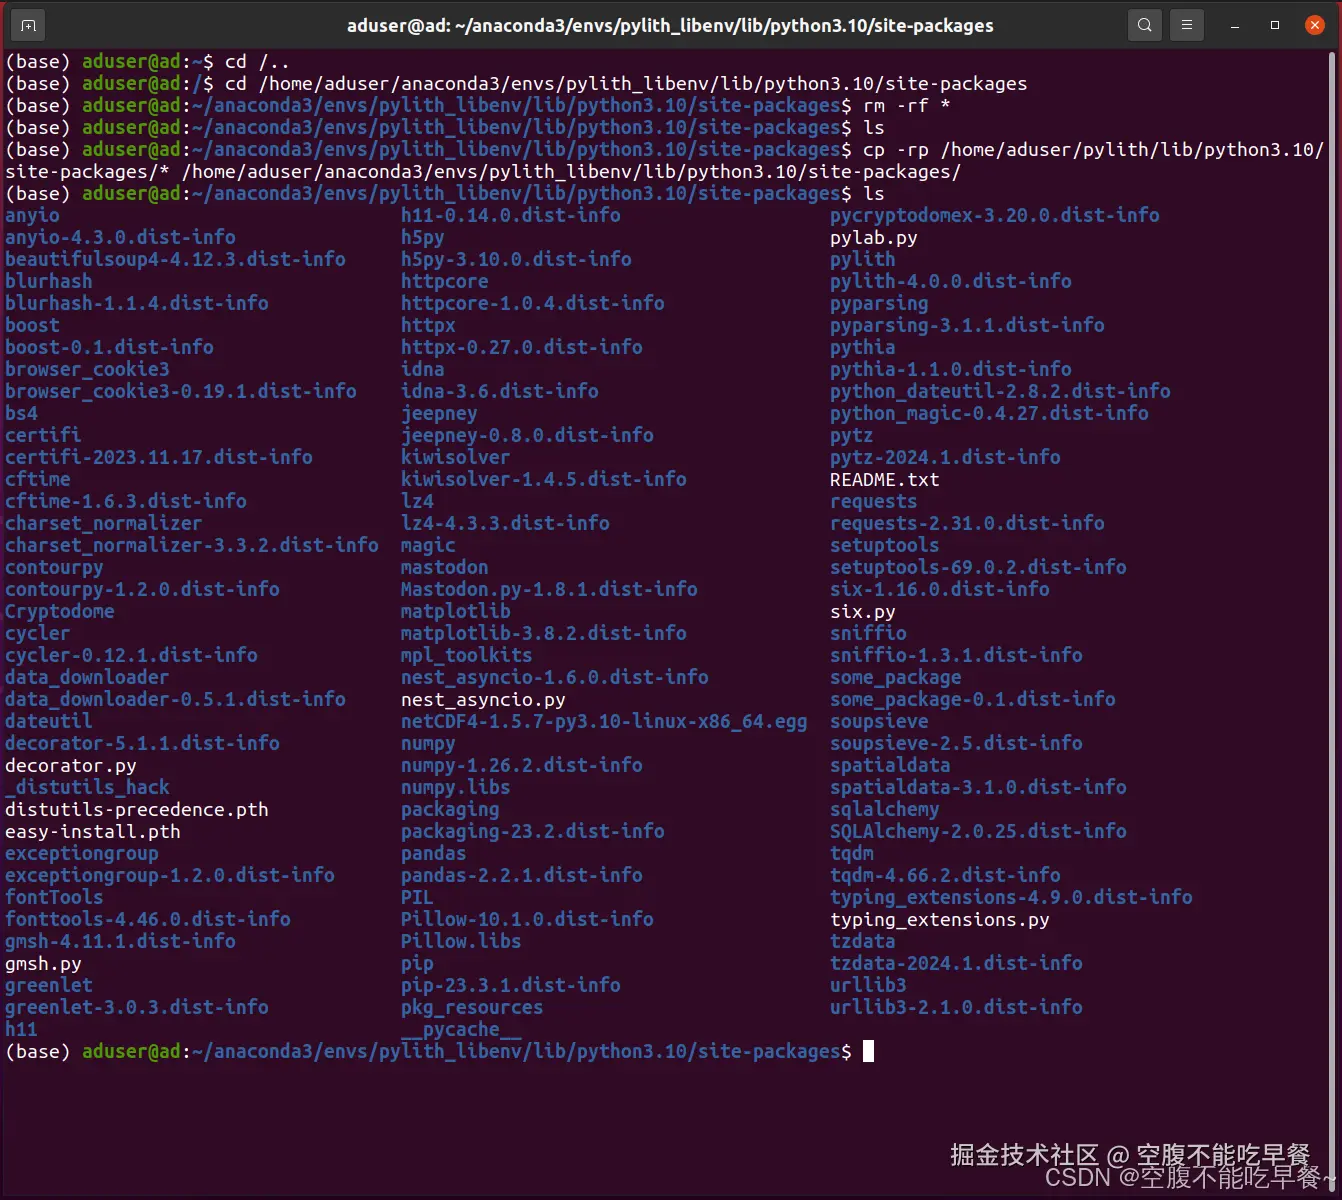The width and height of the screenshot is (1342, 1200).
Task: Select 'pycryptodomex-3.20.0.dist-info' entry
Action: [995, 215]
